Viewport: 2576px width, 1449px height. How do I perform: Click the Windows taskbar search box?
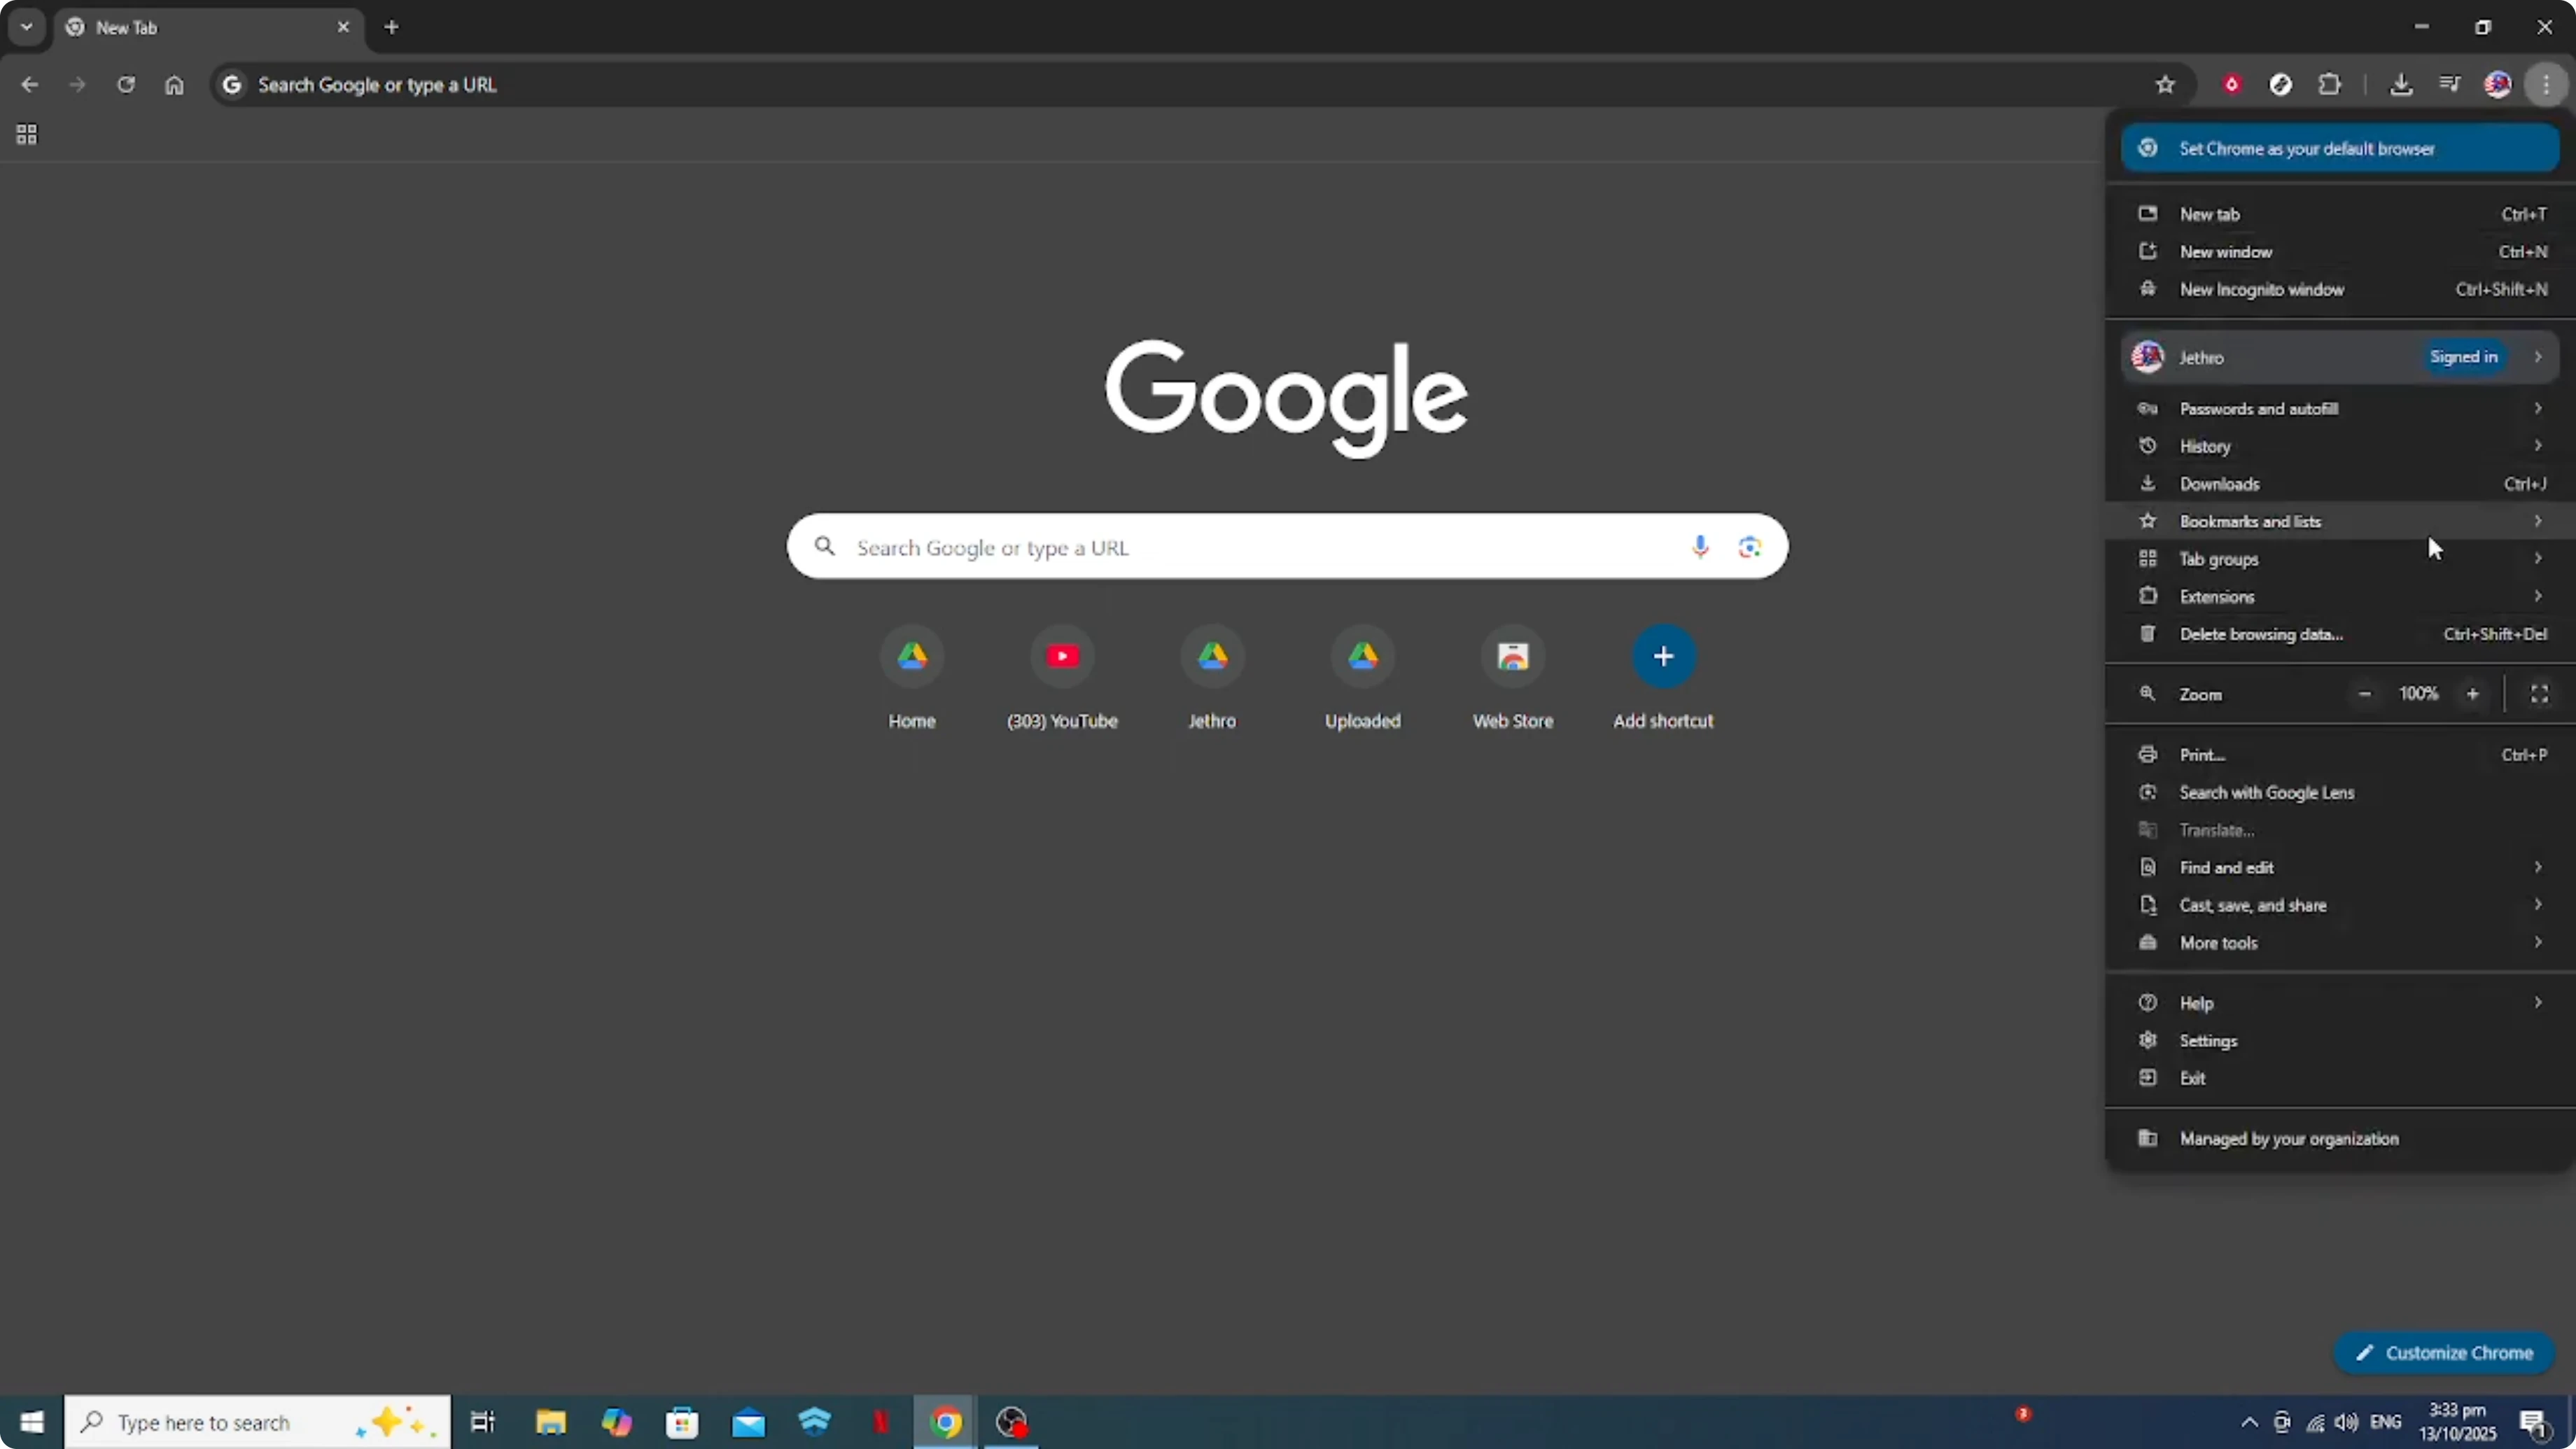257,1422
